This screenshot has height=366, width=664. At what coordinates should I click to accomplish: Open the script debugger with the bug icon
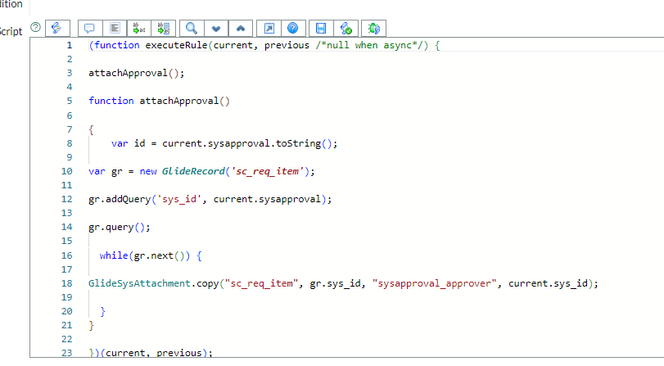374,28
